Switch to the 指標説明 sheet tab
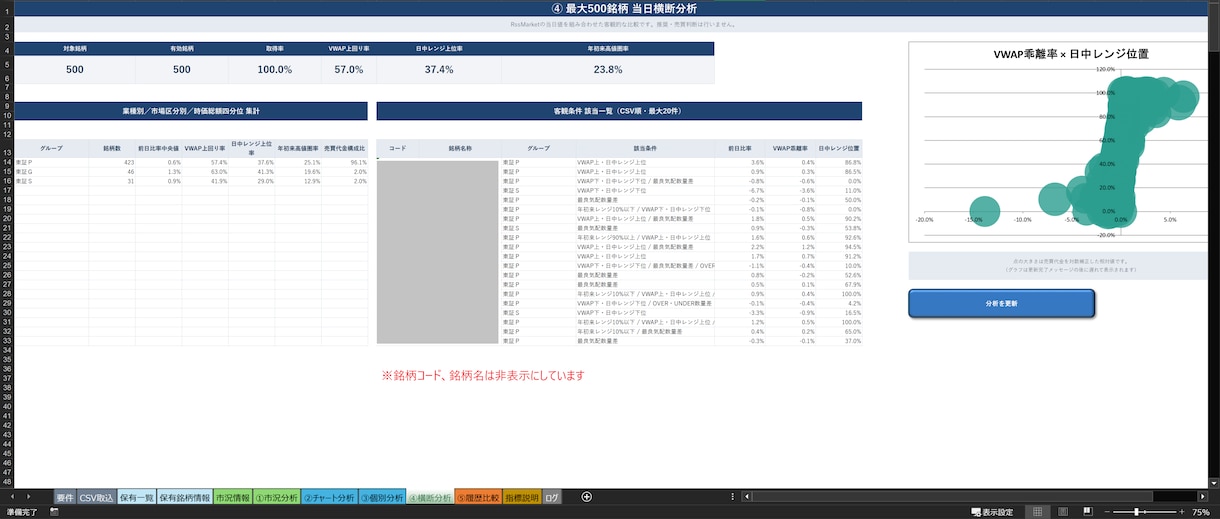This screenshot has height=519, width=1220. tap(522, 497)
